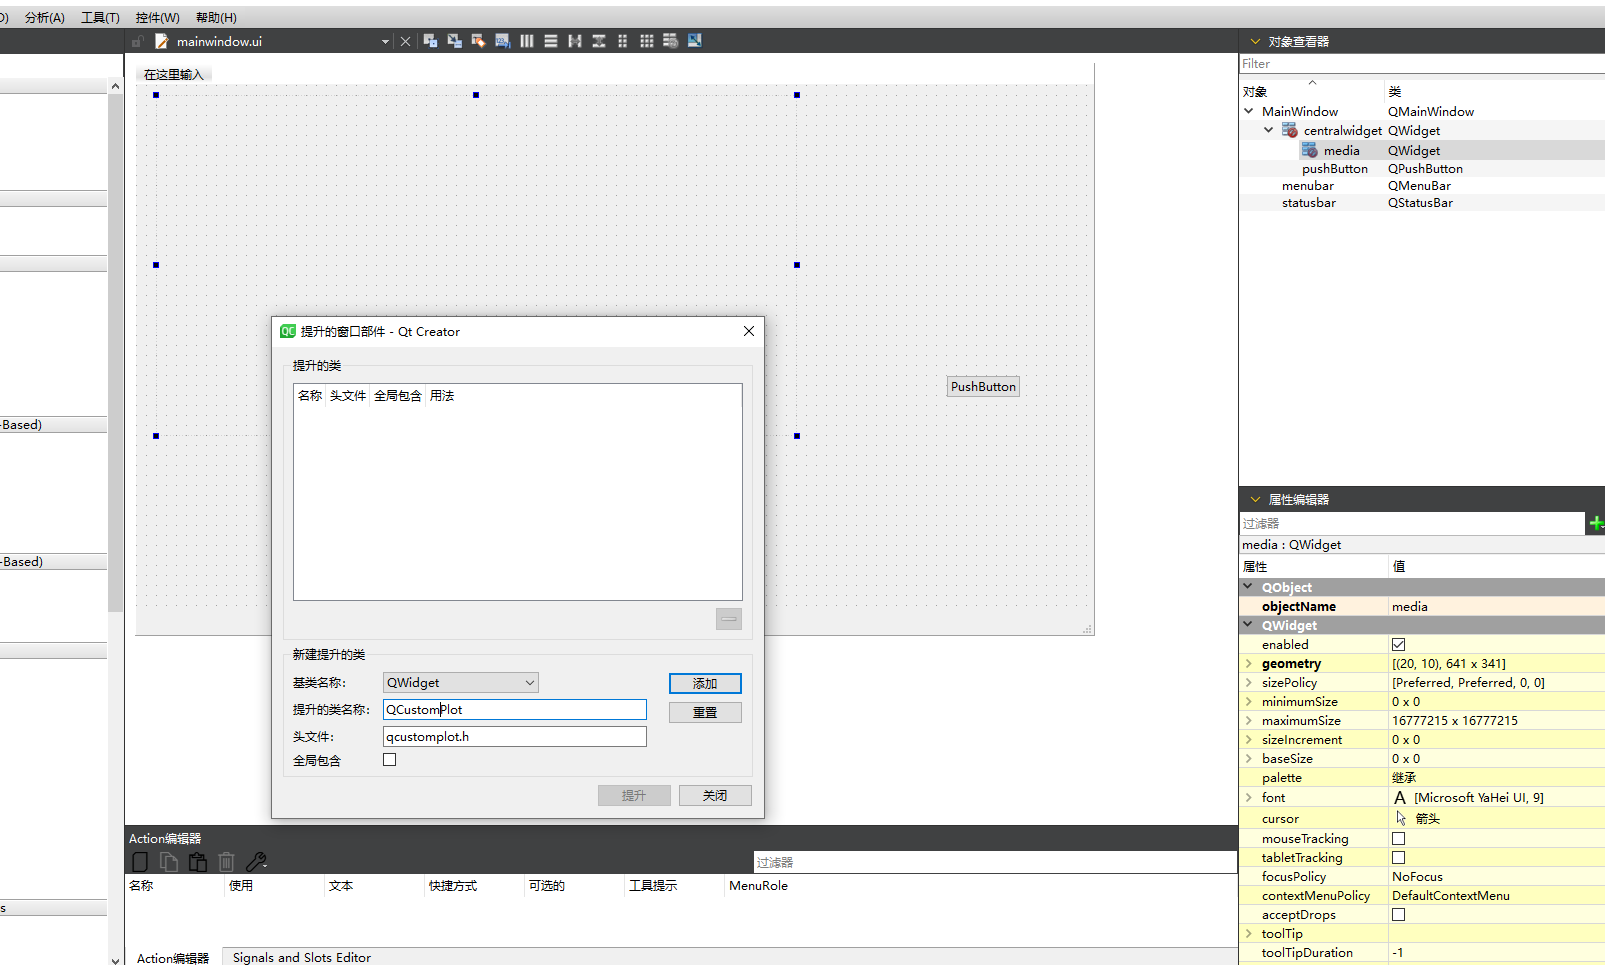Image resolution: width=1605 pixels, height=965 pixels.
Task: Click the 关闭 button in the dialog
Action: tap(715, 796)
